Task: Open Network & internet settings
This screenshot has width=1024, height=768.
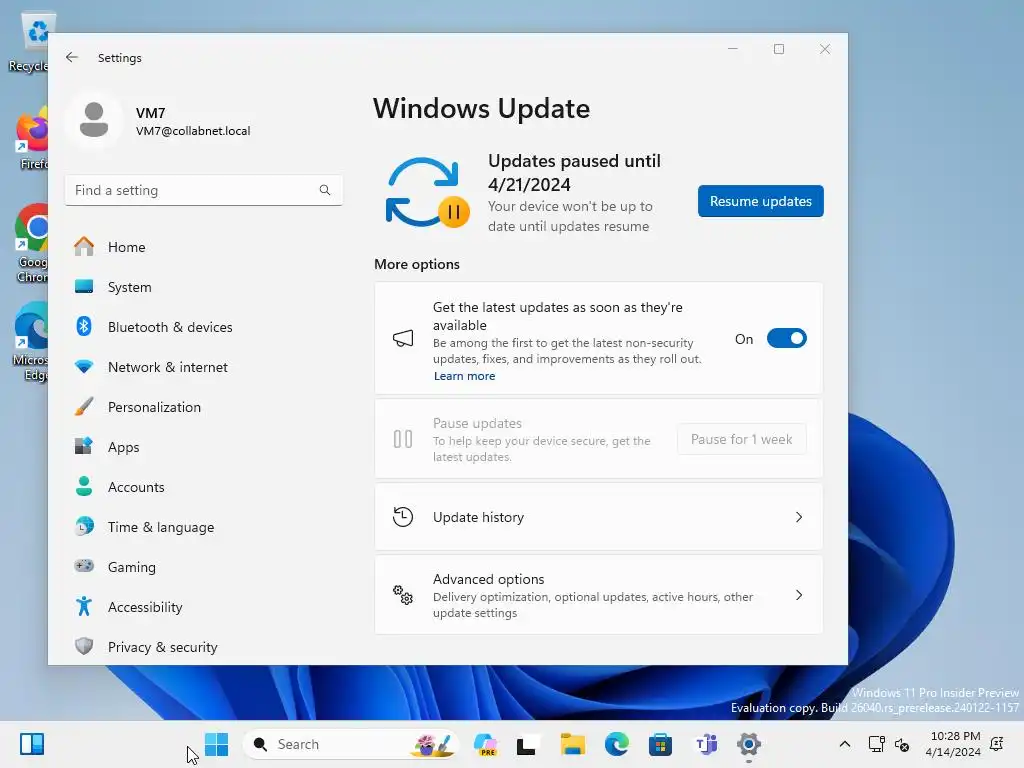Action: [204, 367]
